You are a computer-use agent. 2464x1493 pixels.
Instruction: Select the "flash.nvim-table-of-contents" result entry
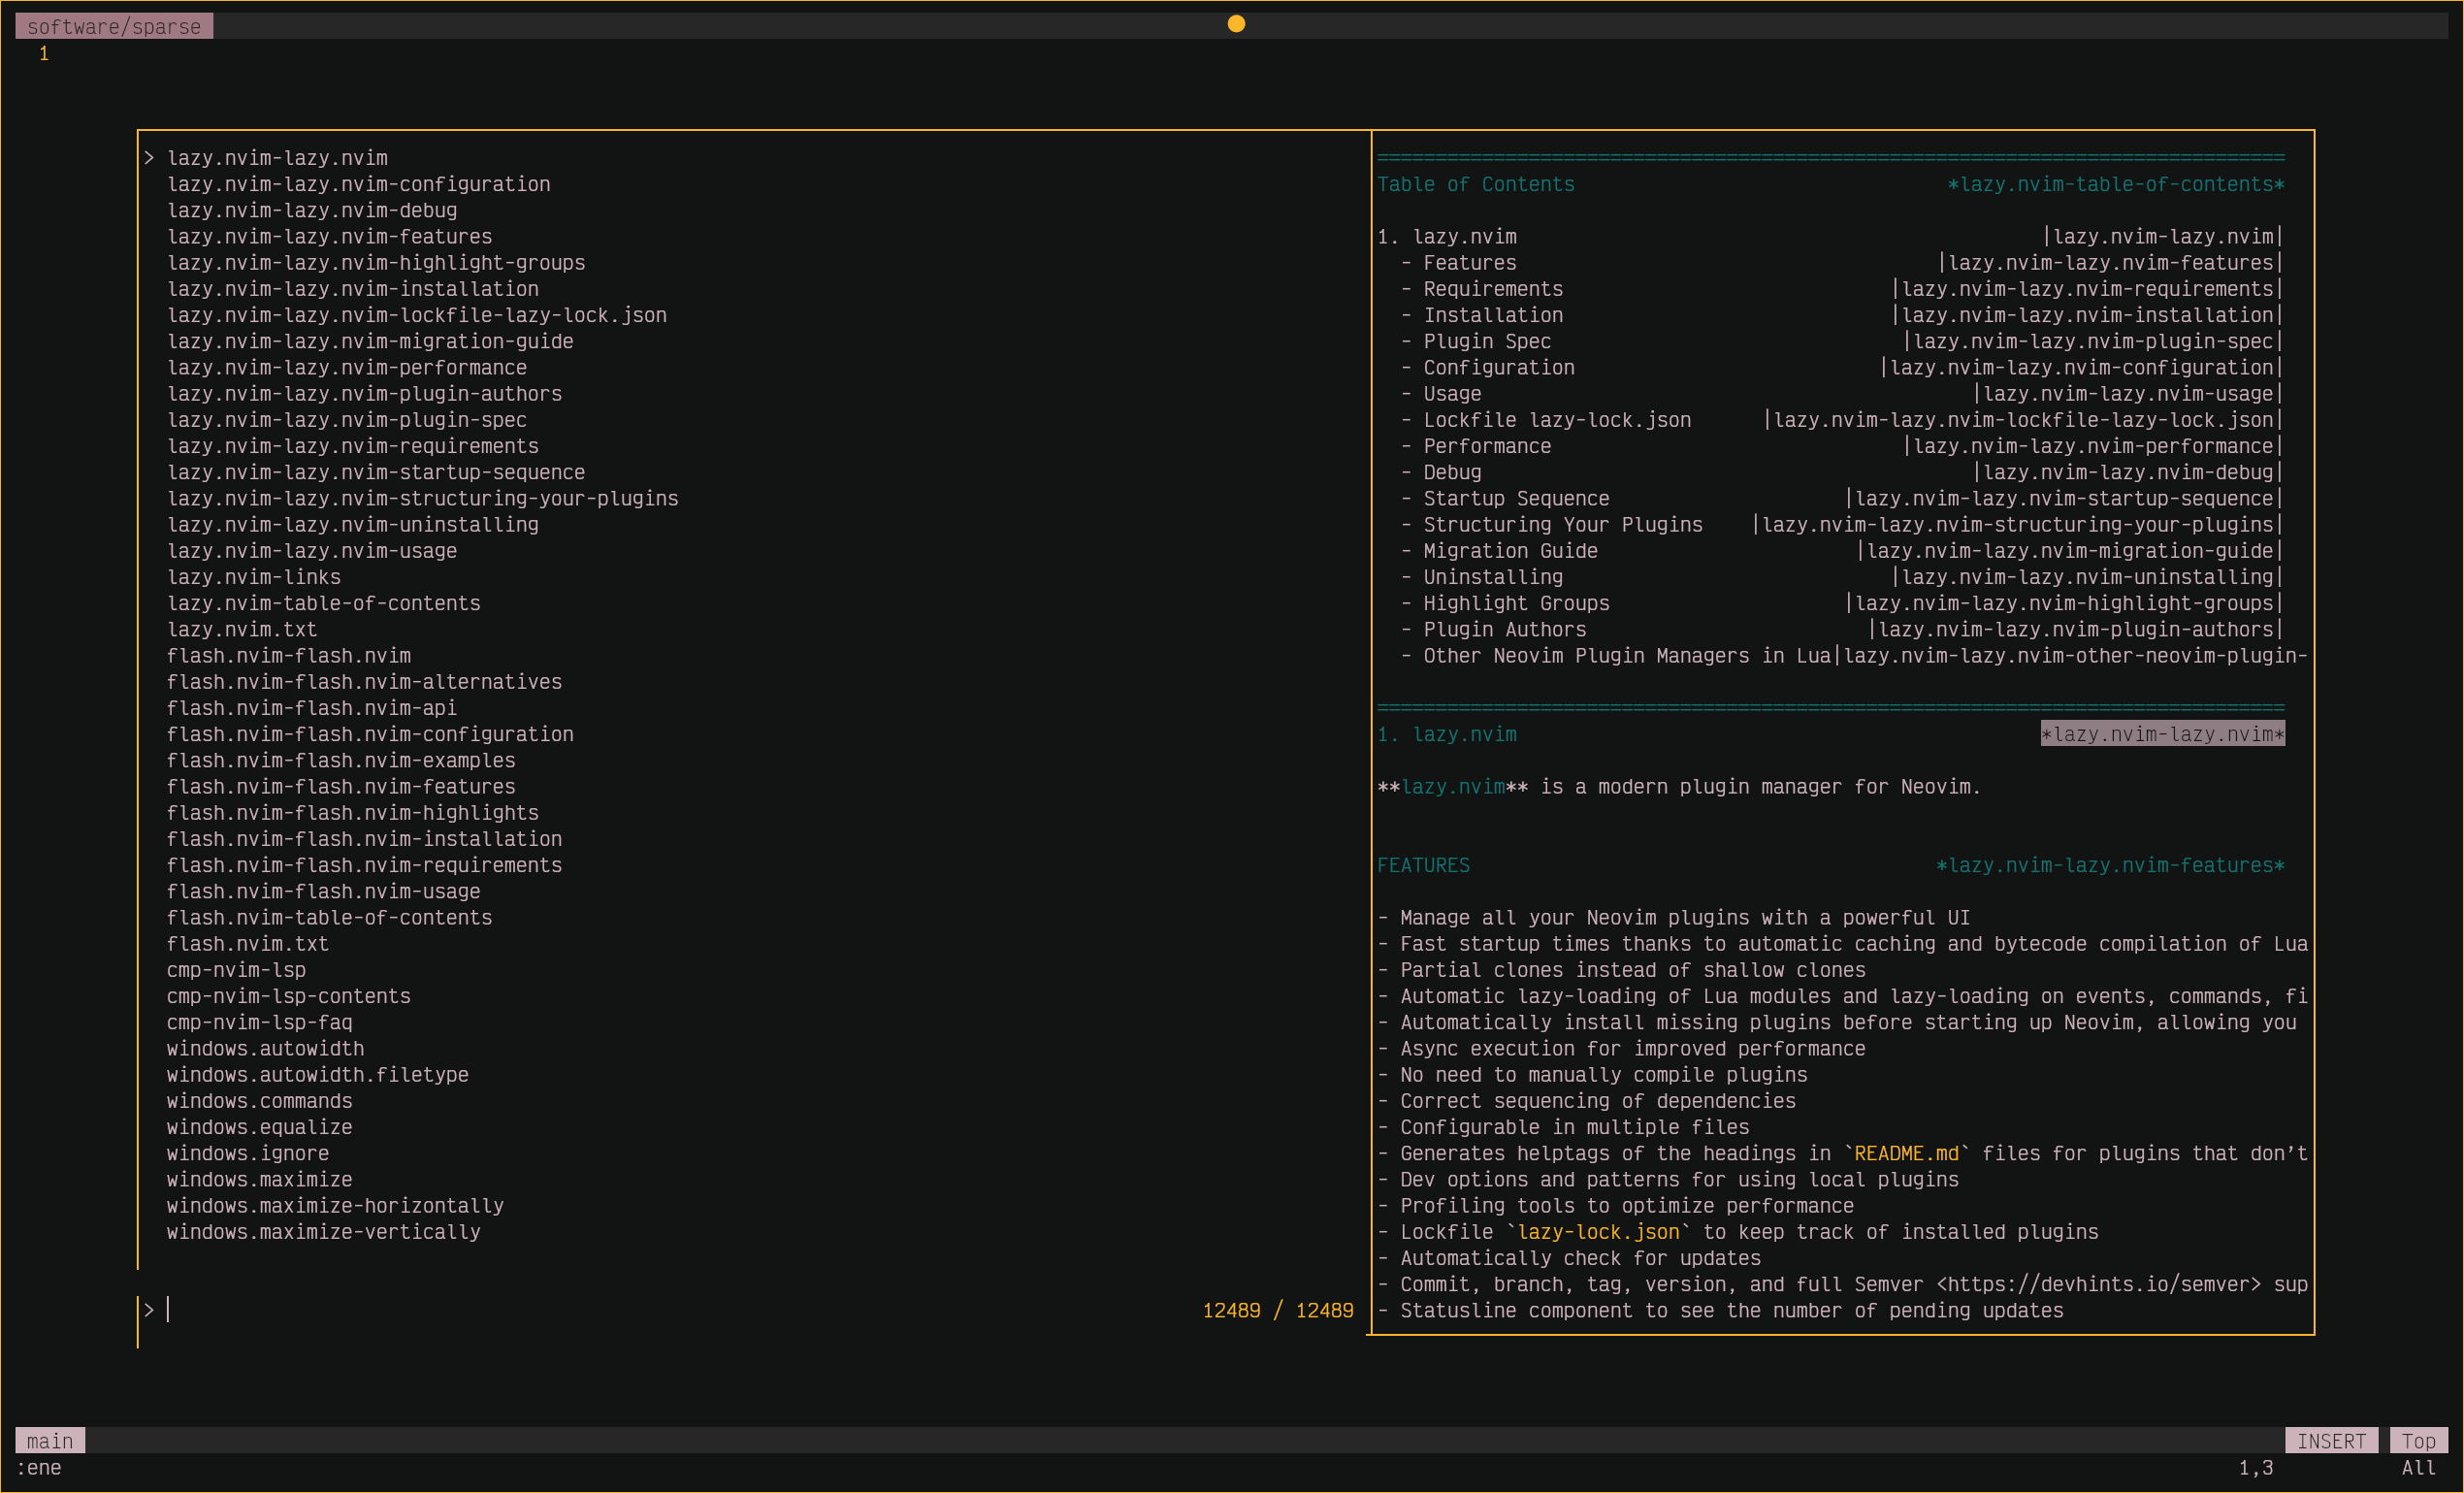pyautogui.click(x=330, y=917)
